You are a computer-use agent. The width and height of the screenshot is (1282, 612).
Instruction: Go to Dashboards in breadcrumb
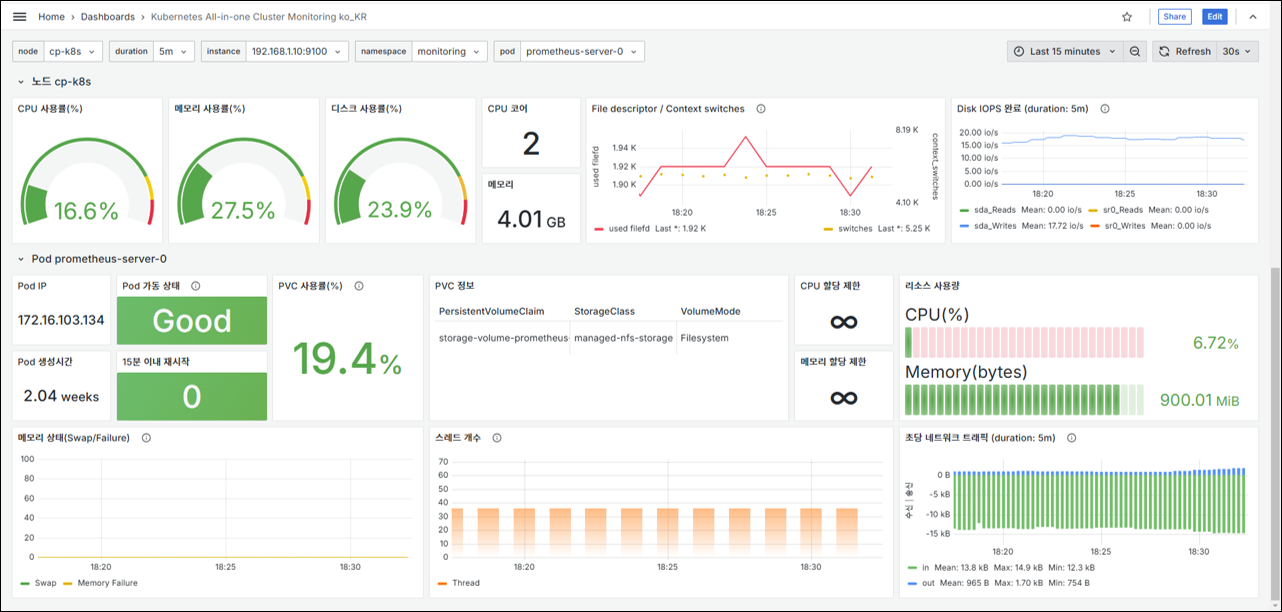107,17
